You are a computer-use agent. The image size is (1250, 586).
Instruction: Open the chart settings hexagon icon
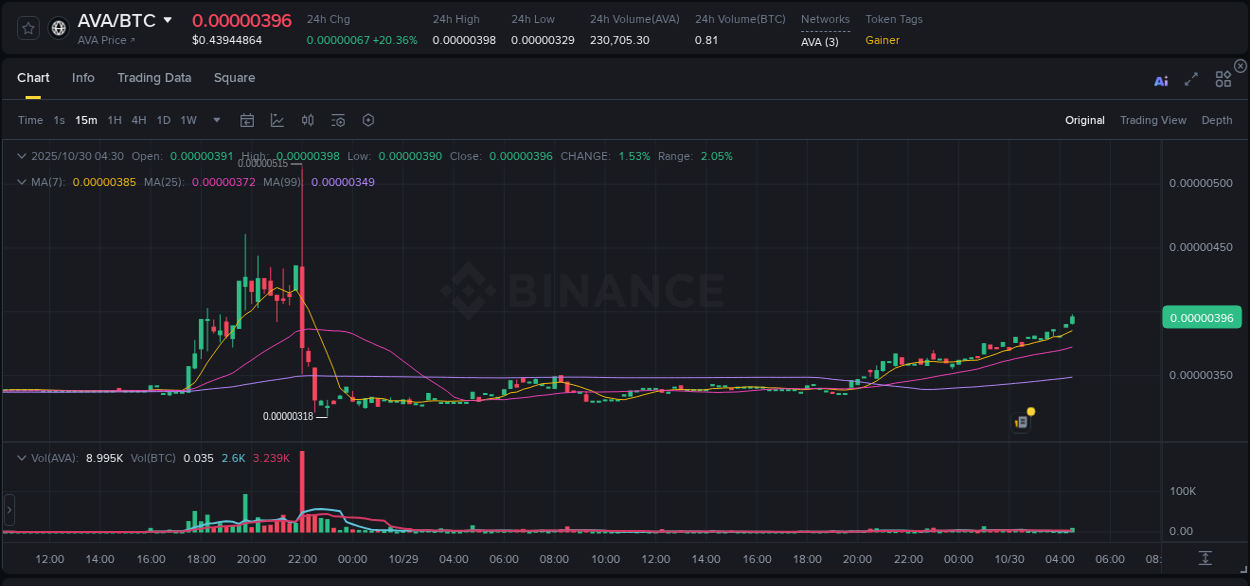point(368,120)
